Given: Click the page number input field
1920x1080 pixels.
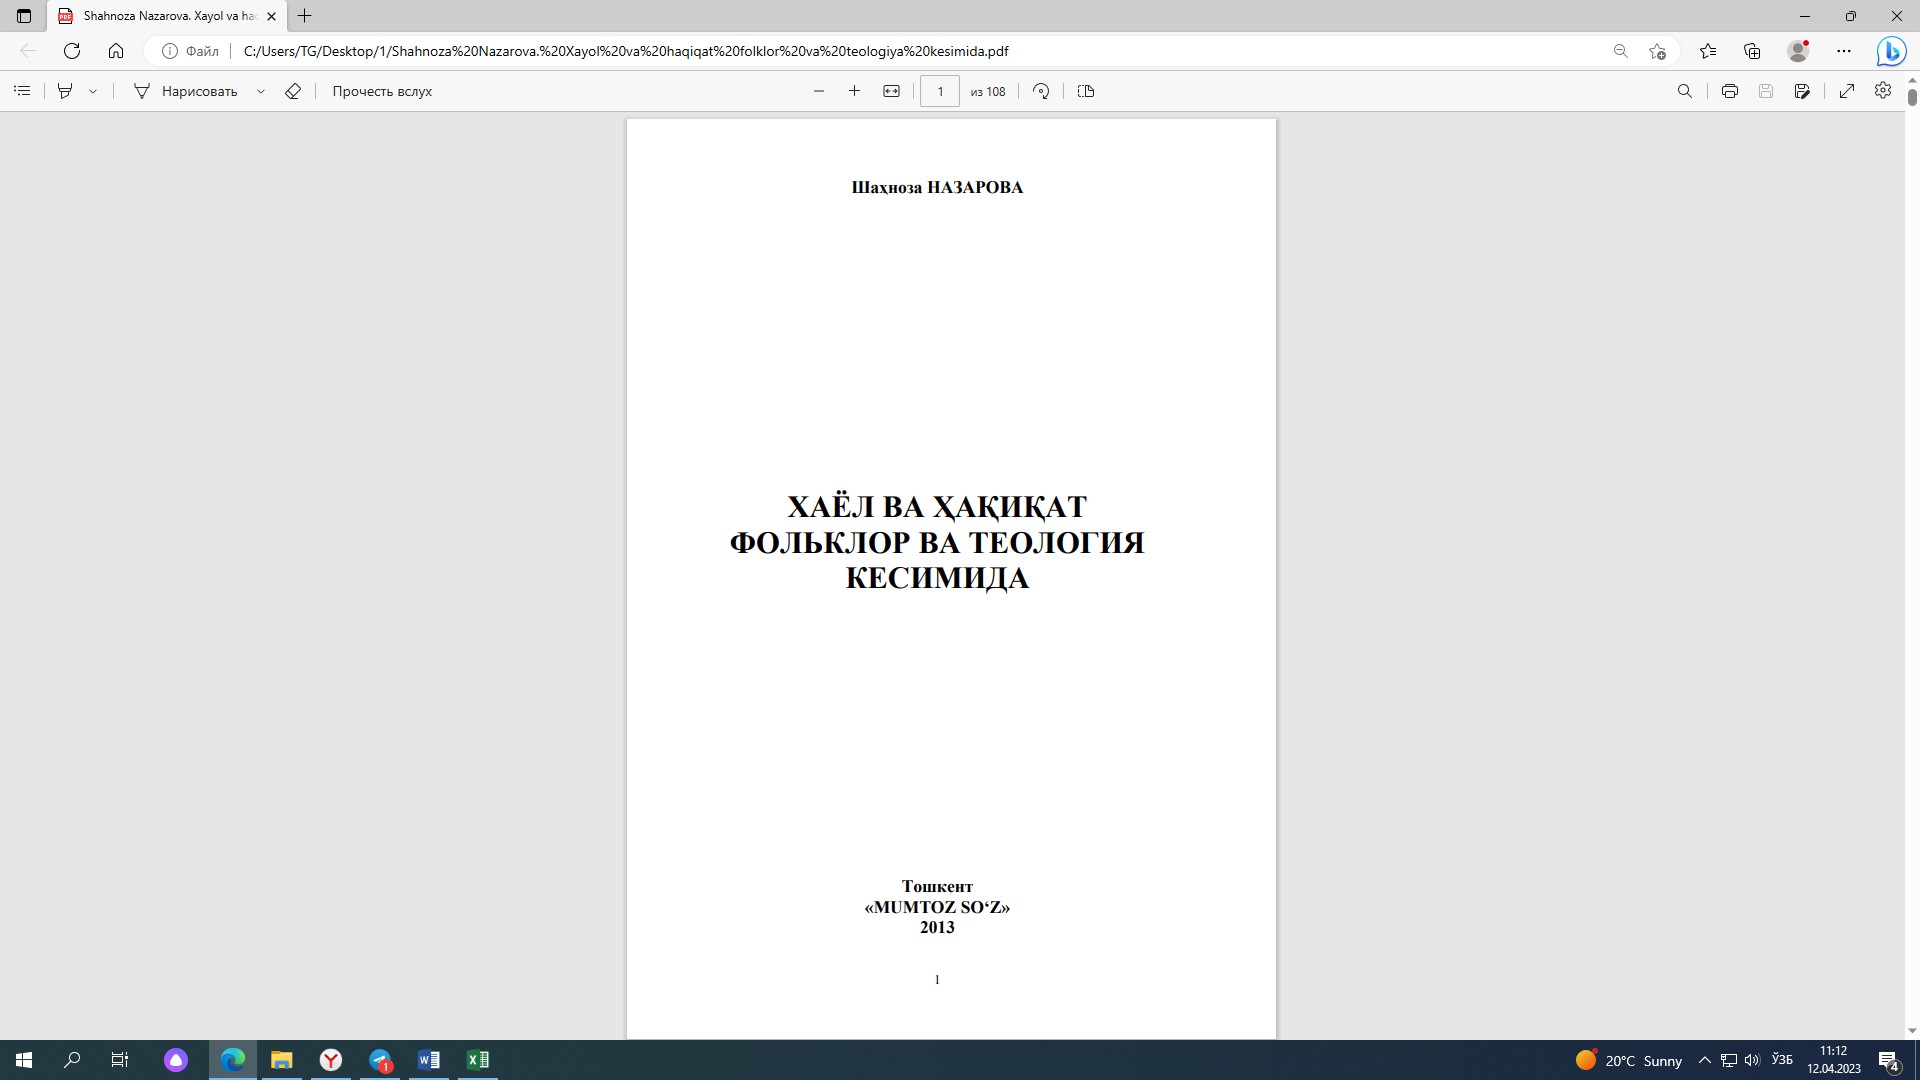Looking at the screenshot, I should pos(939,91).
